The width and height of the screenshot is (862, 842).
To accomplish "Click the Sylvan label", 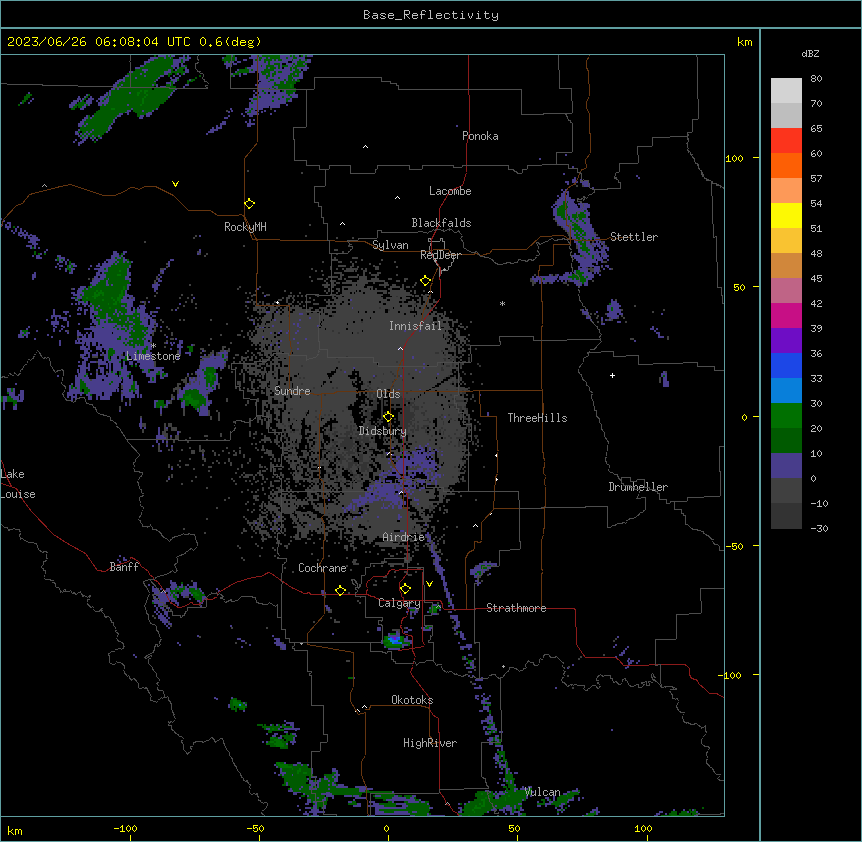I will (x=390, y=245).
